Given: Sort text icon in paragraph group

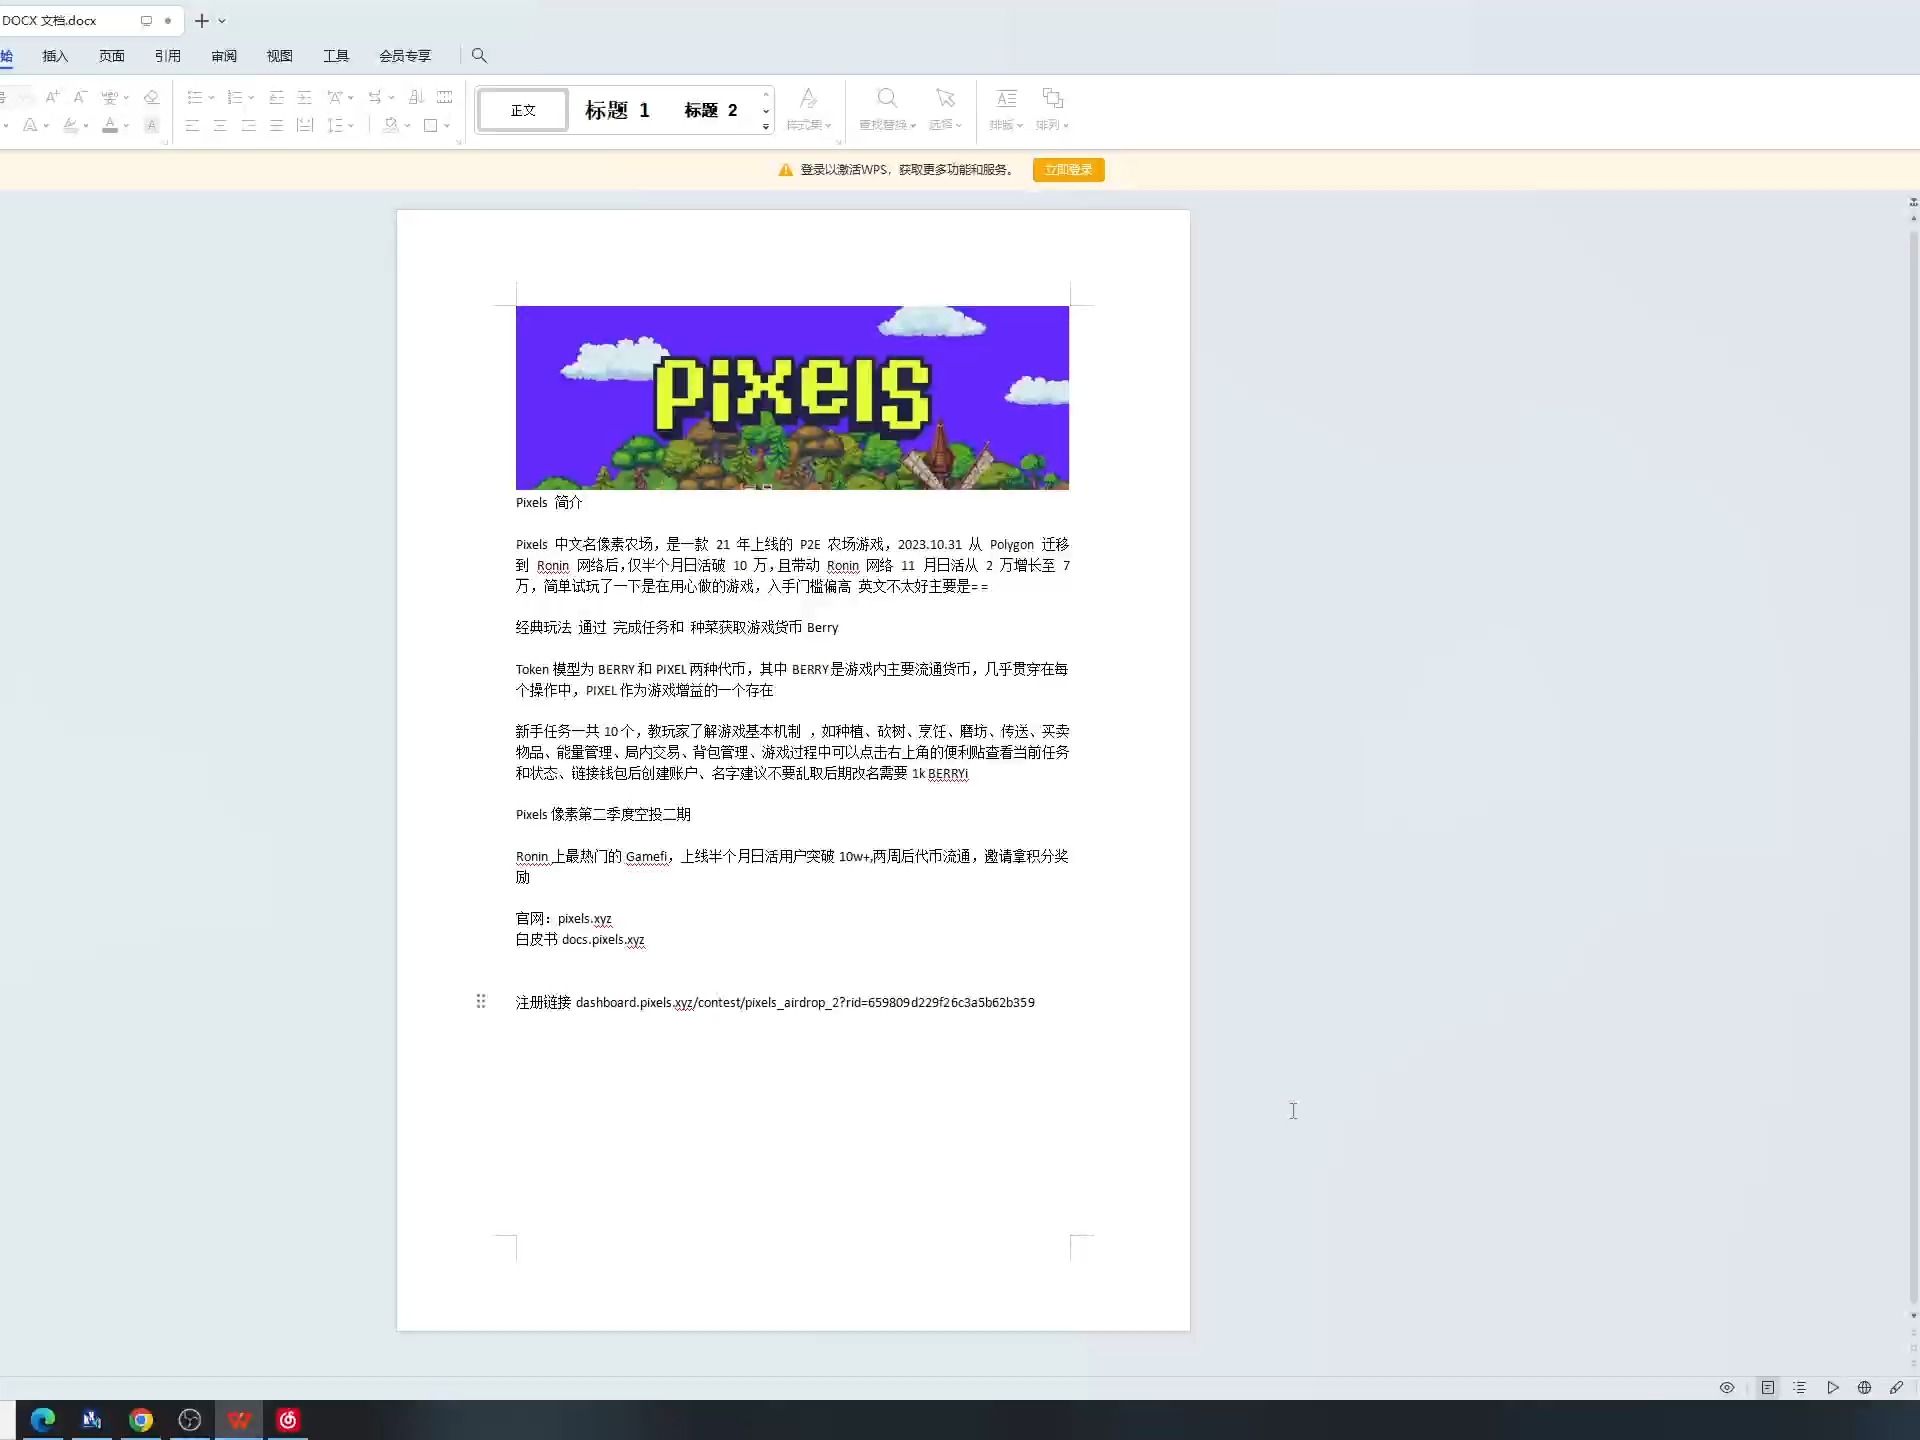Looking at the screenshot, I should [417, 97].
